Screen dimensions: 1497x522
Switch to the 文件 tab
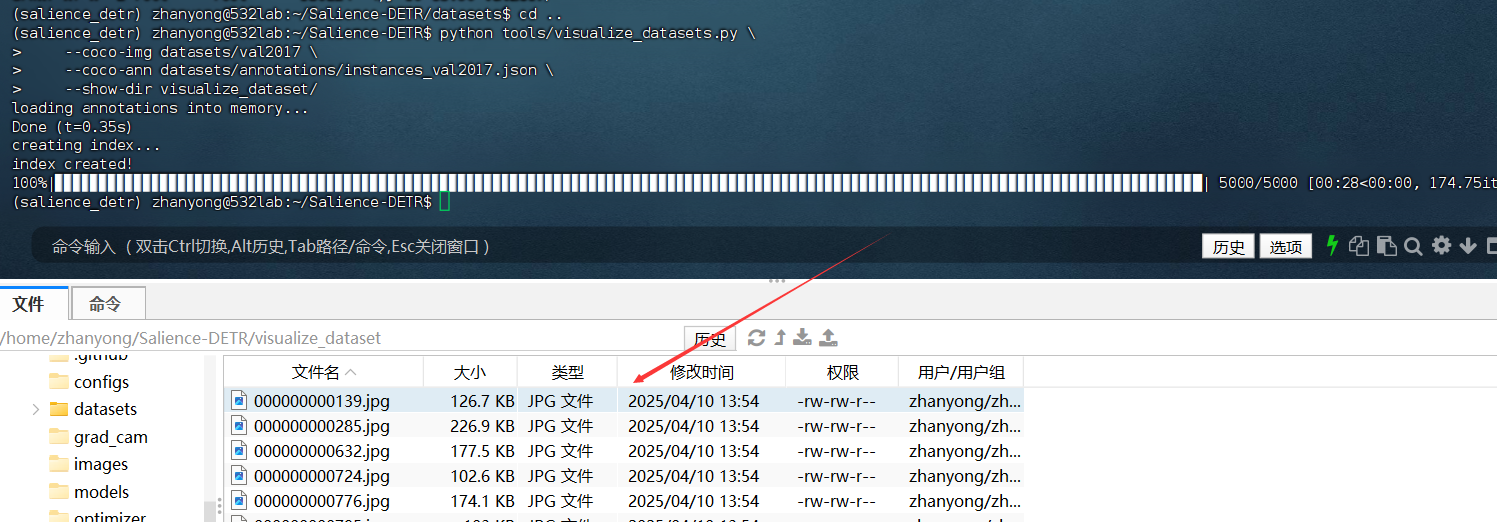click(34, 303)
